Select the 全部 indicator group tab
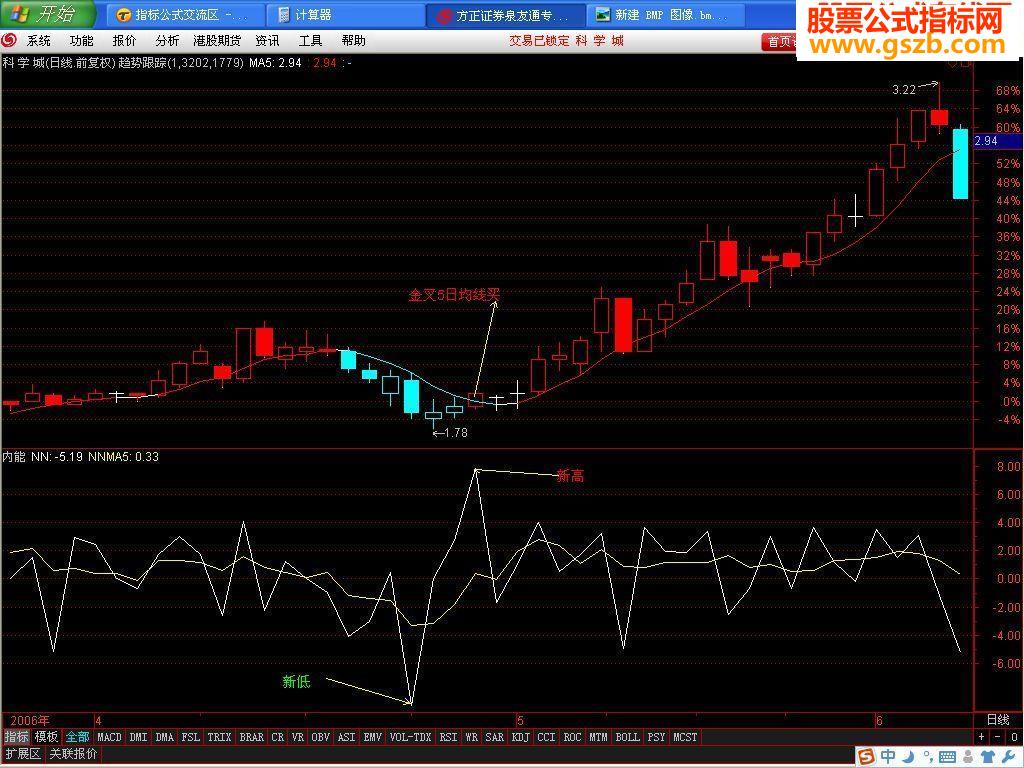Viewport: 1024px width, 768px height. coord(77,737)
